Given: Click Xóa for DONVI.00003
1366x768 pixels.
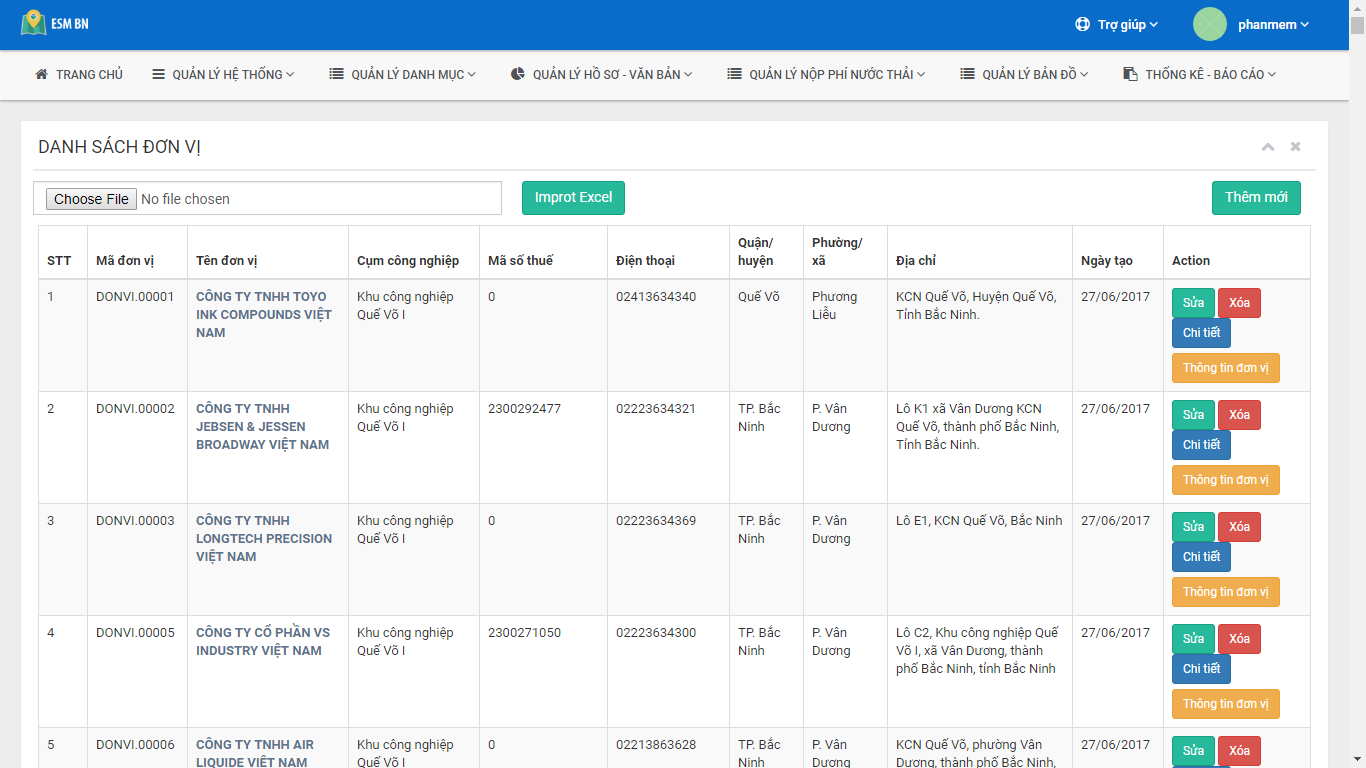Looking at the screenshot, I should point(1239,527).
